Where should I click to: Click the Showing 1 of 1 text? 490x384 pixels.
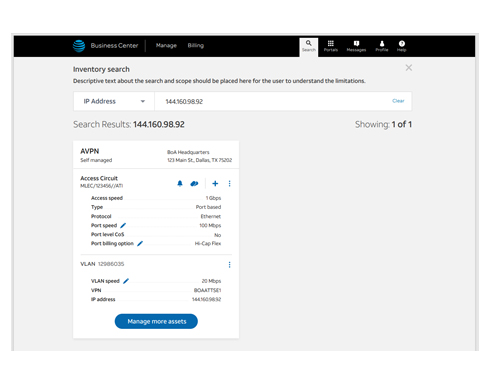pyautogui.click(x=384, y=124)
